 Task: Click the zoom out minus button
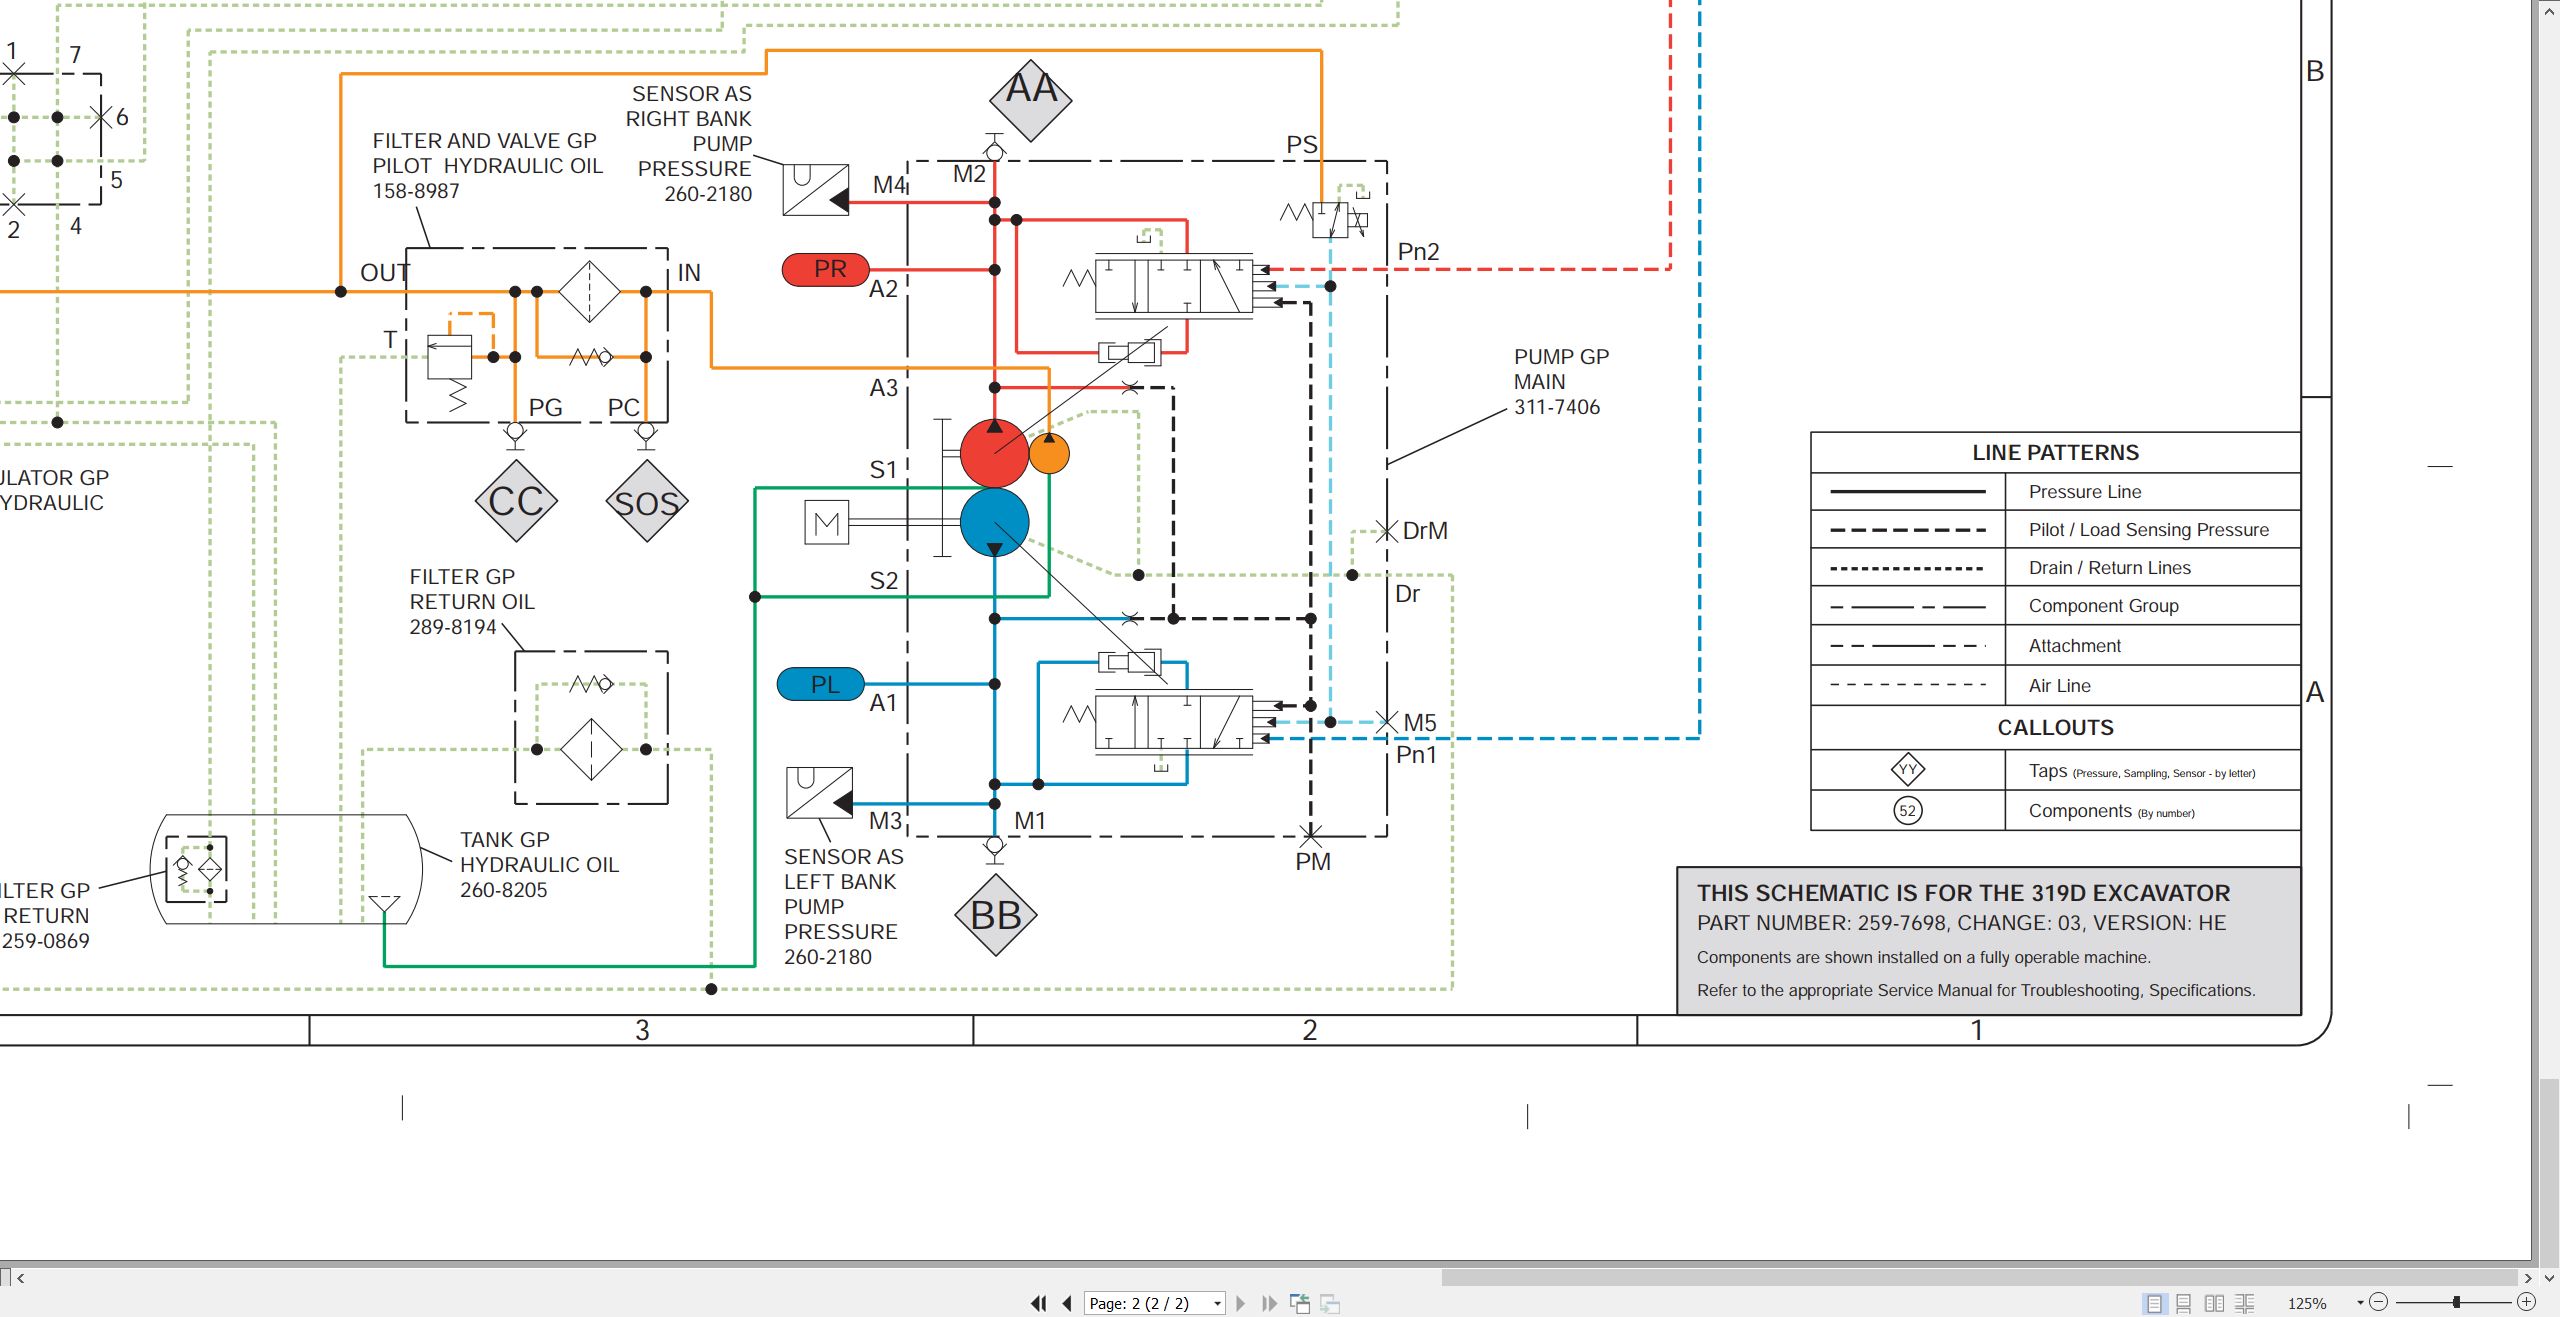(2379, 1302)
